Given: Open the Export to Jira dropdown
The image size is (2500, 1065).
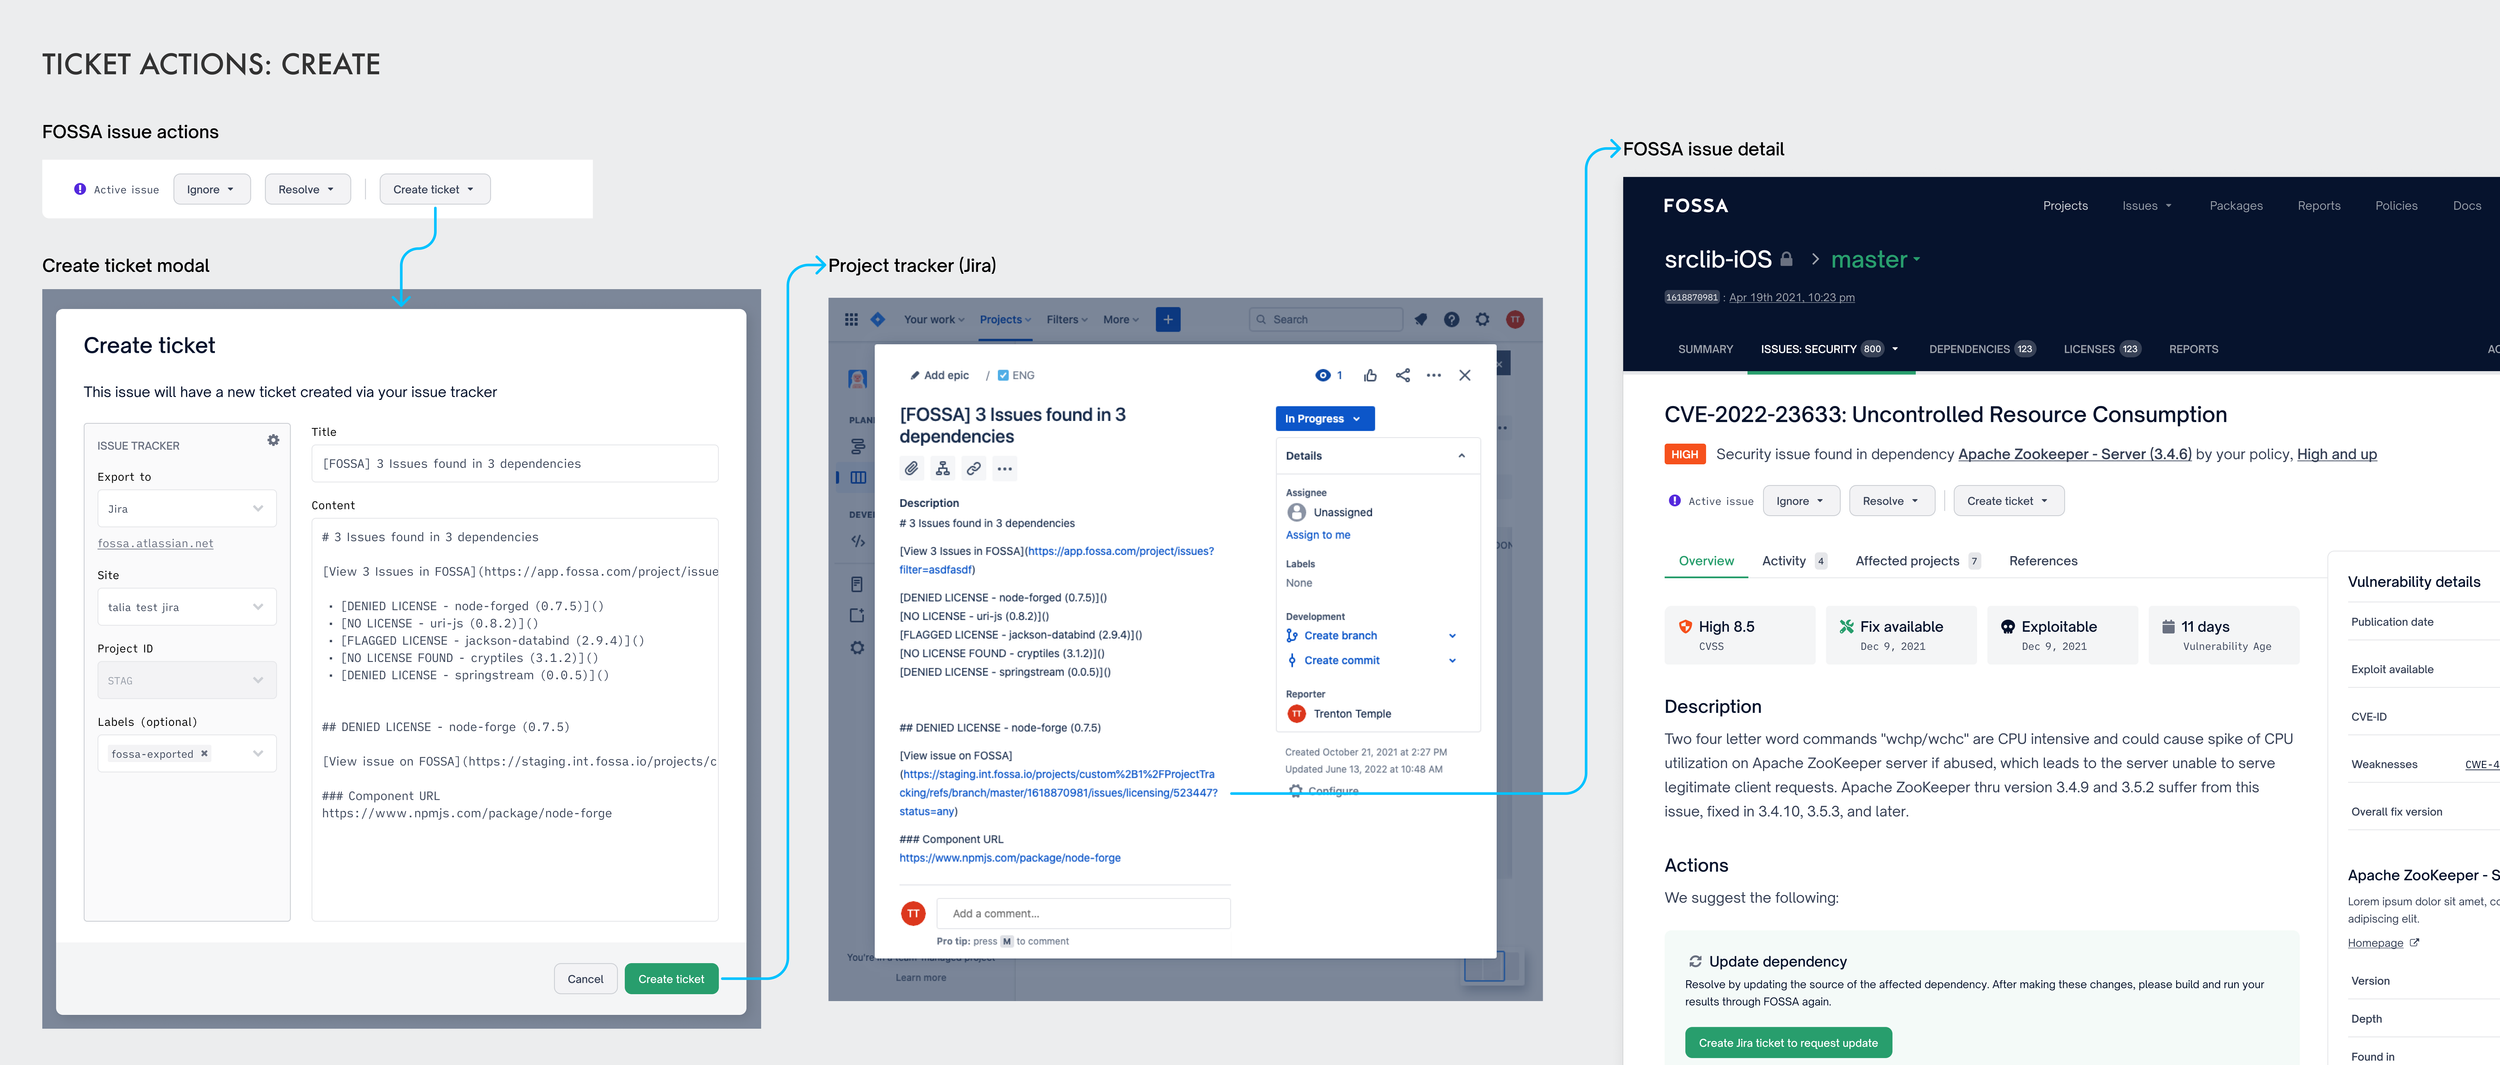Looking at the screenshot, I should point(187,508).
